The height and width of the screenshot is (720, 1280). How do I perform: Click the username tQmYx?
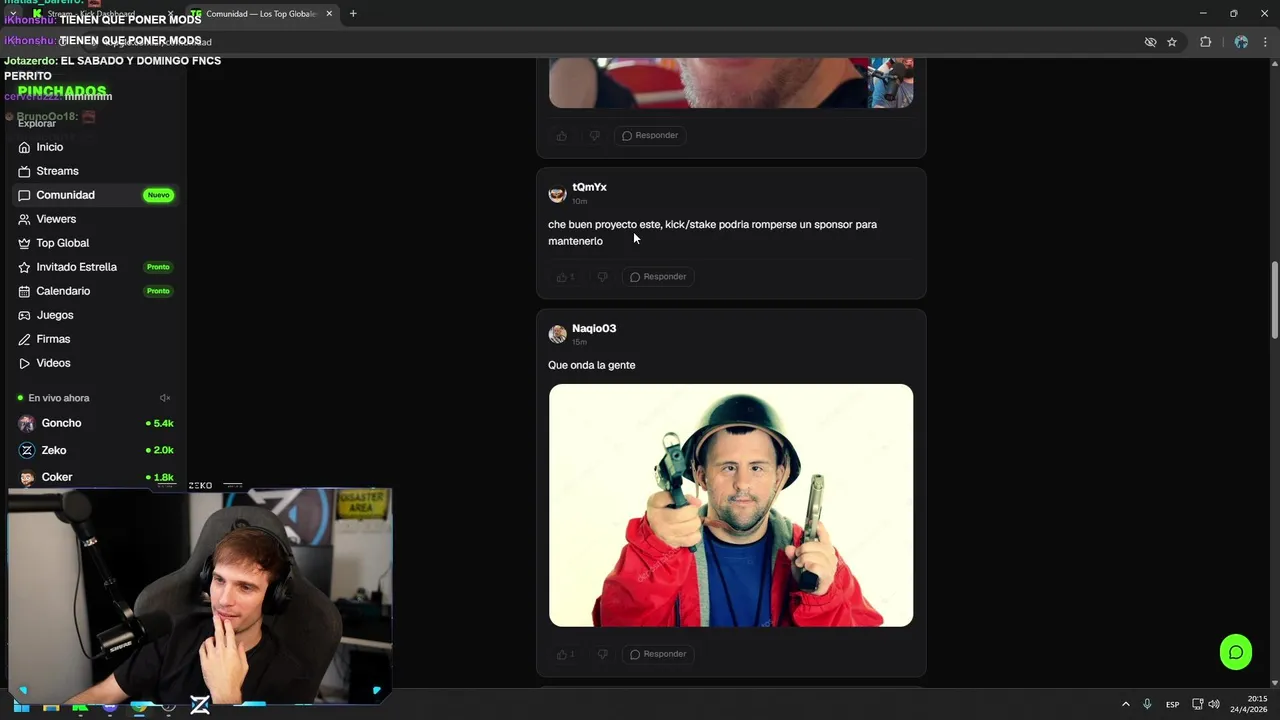589,187
